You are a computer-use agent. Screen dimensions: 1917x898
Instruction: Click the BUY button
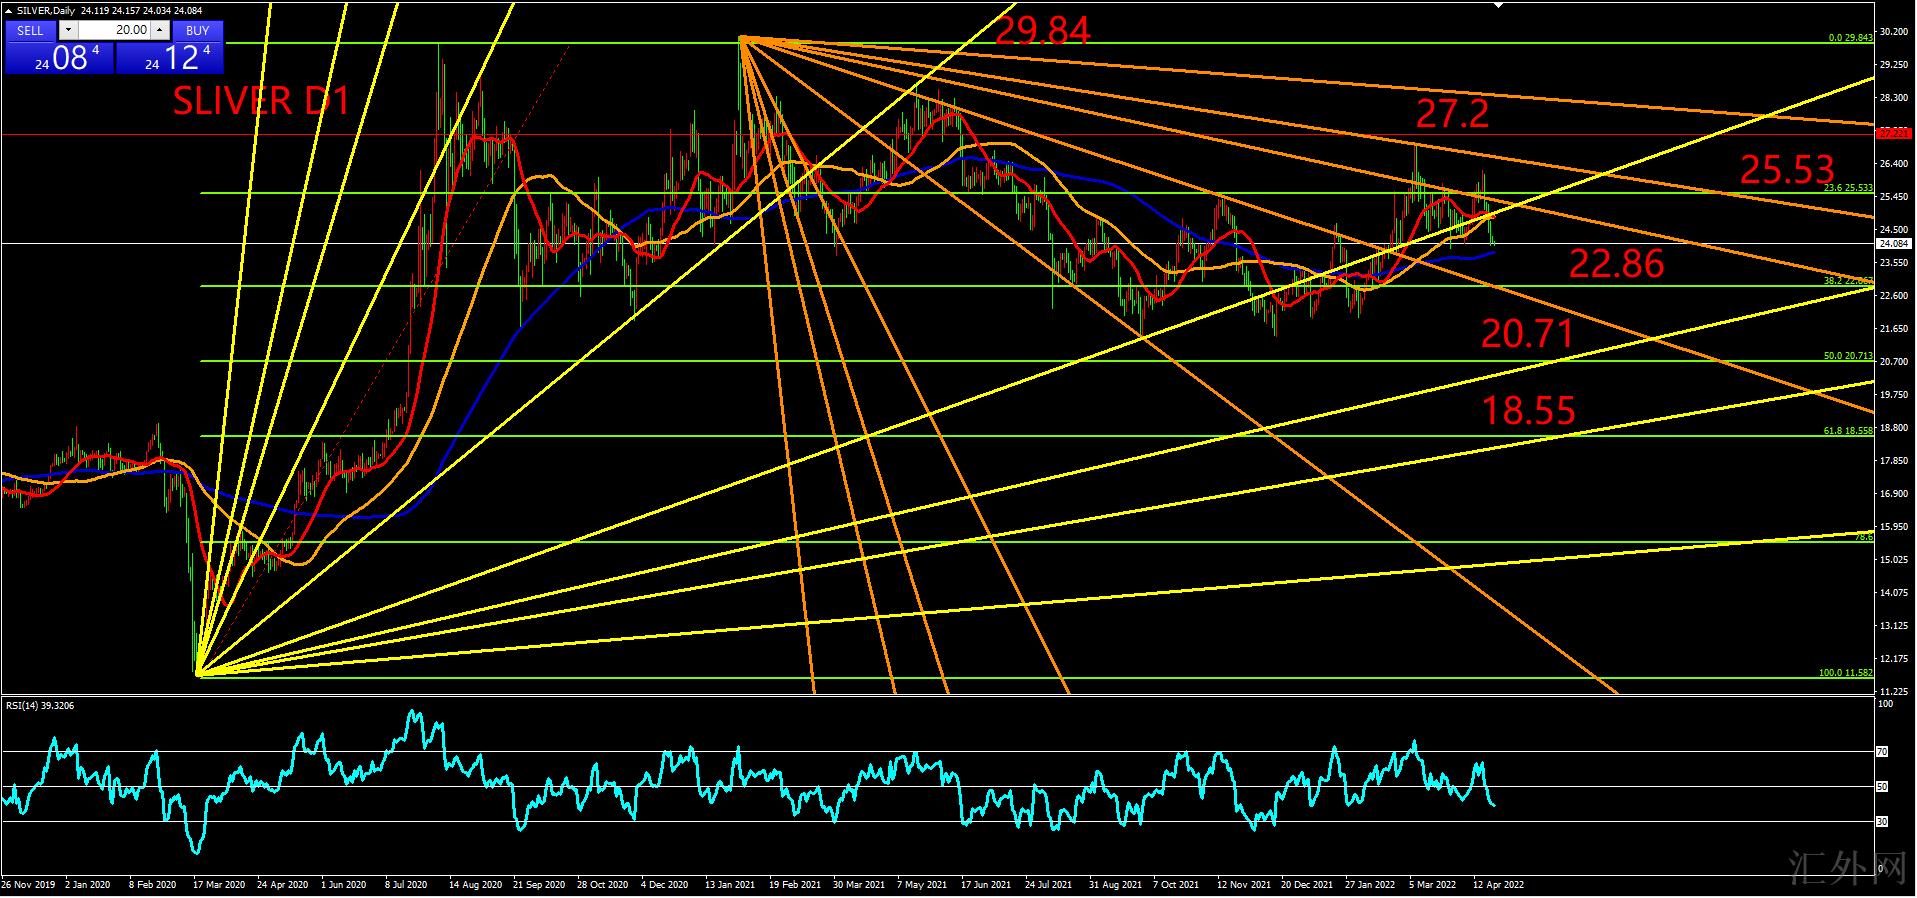tap(197, 30)
